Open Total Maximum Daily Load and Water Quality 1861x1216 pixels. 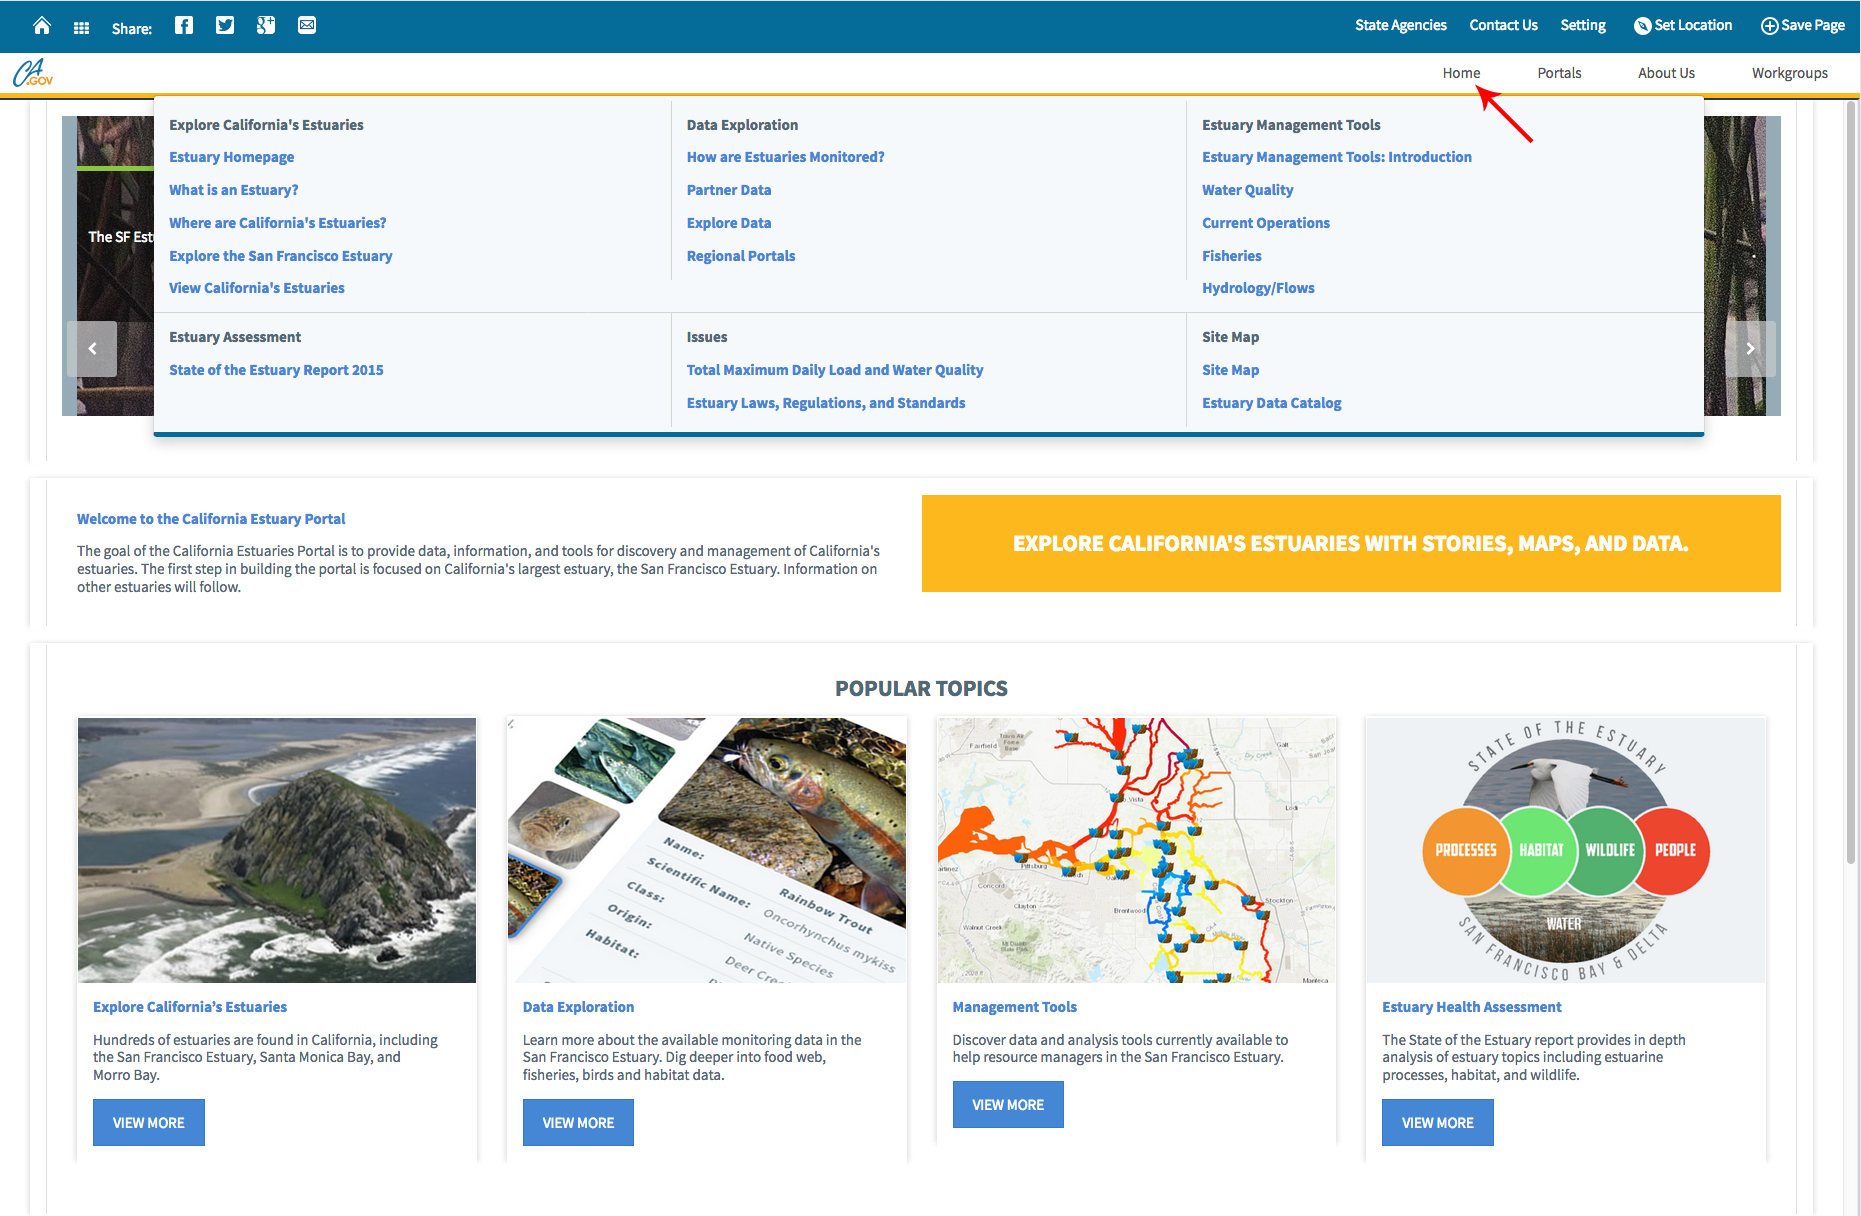(834, 370)
